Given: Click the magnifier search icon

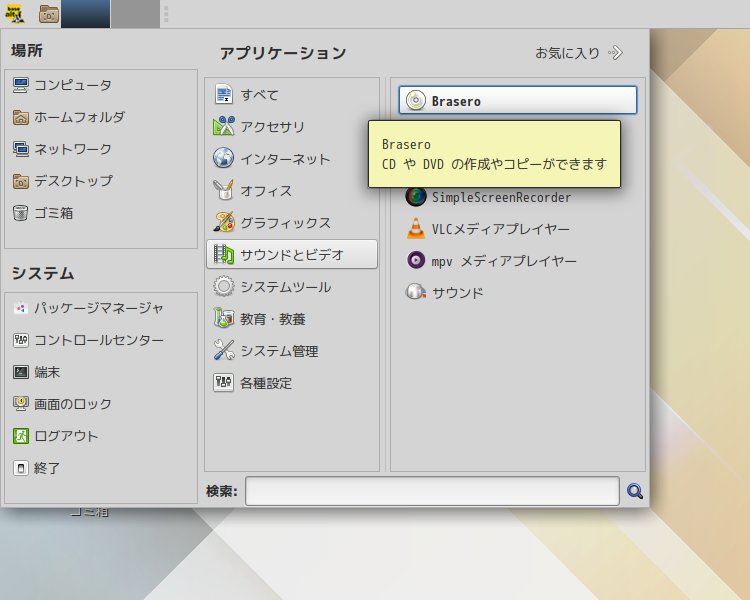Looking at the screenshot, I should [635, 491].
